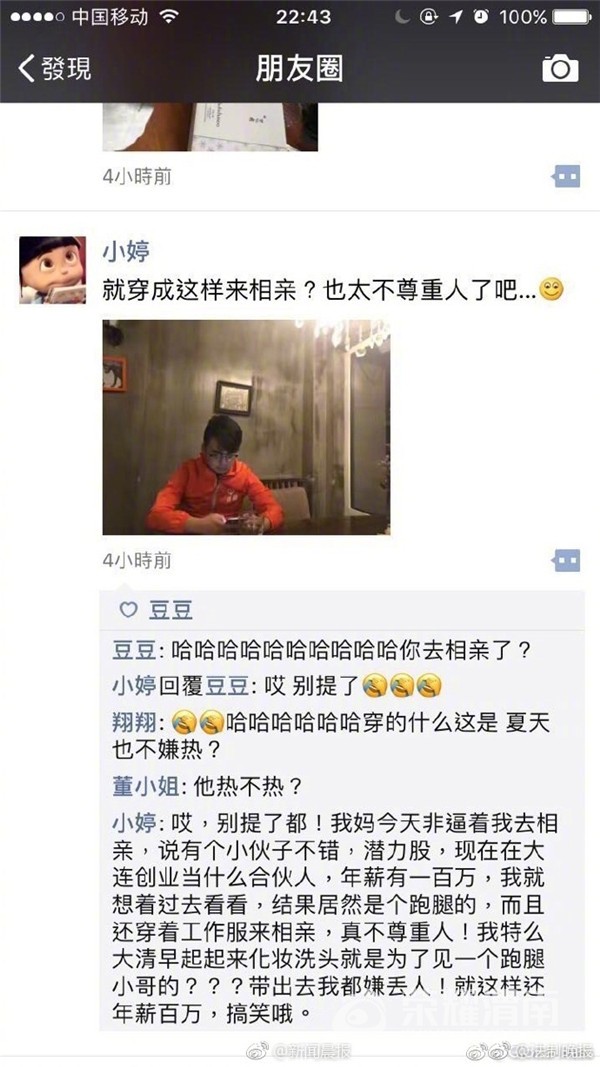This screenshot has height=1067, width=600.
Task: Open 小婷's profile name link
Action: click(x=126, y=252)
